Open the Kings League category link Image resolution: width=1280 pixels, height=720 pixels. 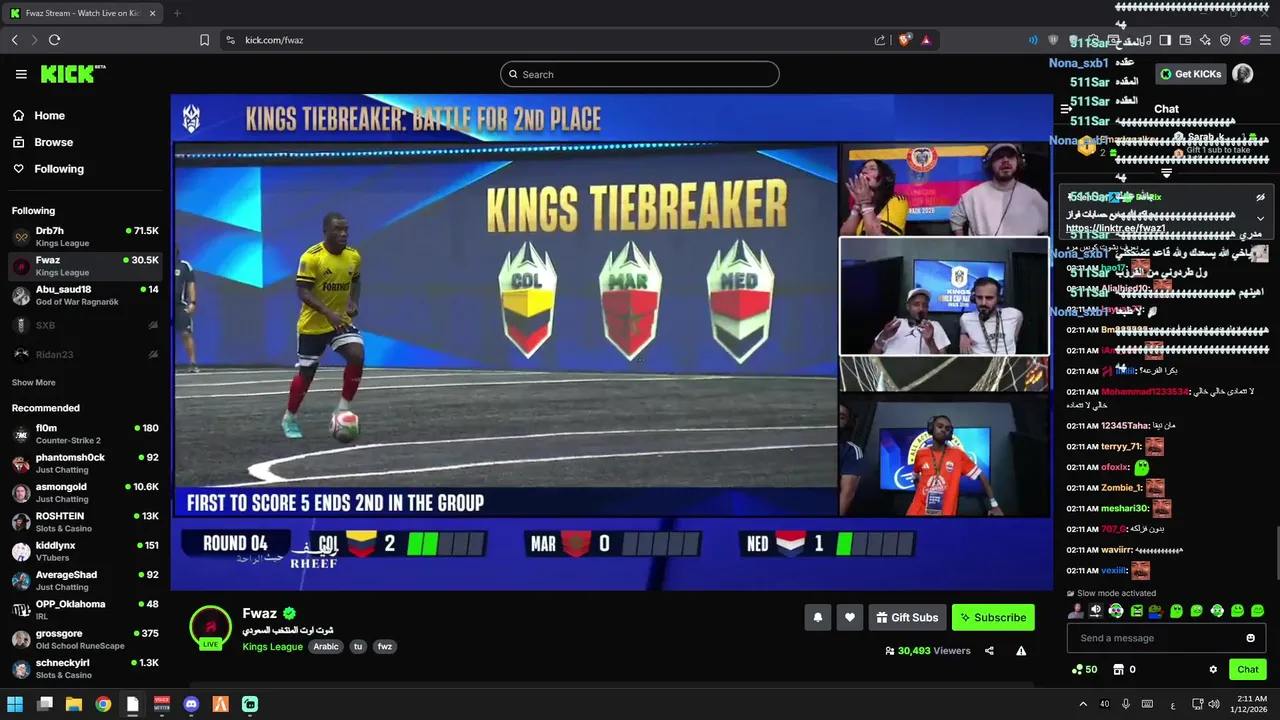pyautogui.click(x=272, y=647)
